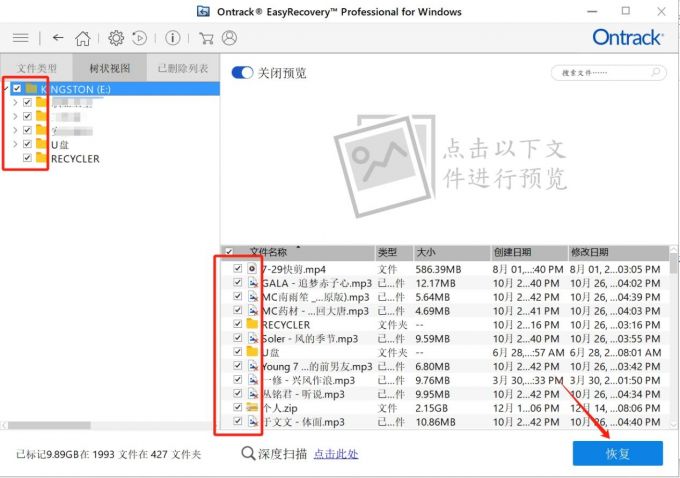Click the 点击此处 deep scan link
680x478 pixels.
click(336, 454)
